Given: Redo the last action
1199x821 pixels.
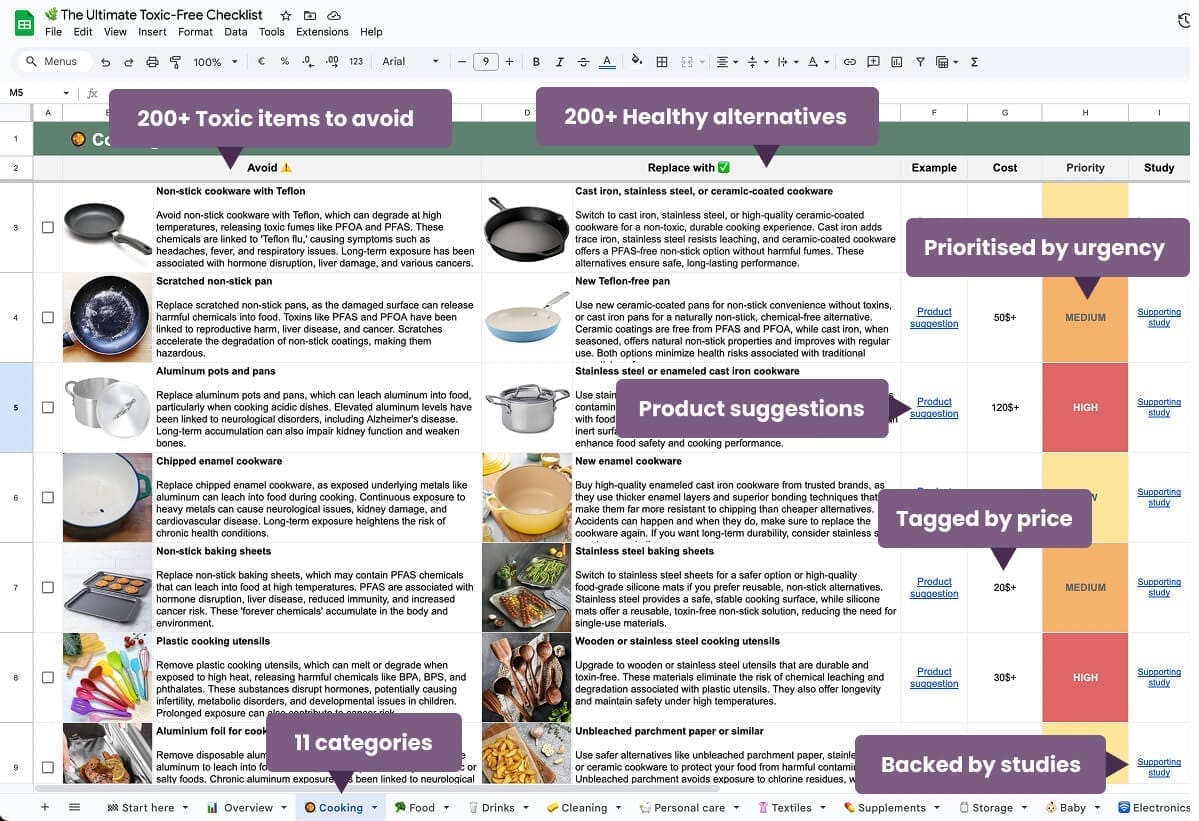Looking at the screenshot, I should [128, 62].
